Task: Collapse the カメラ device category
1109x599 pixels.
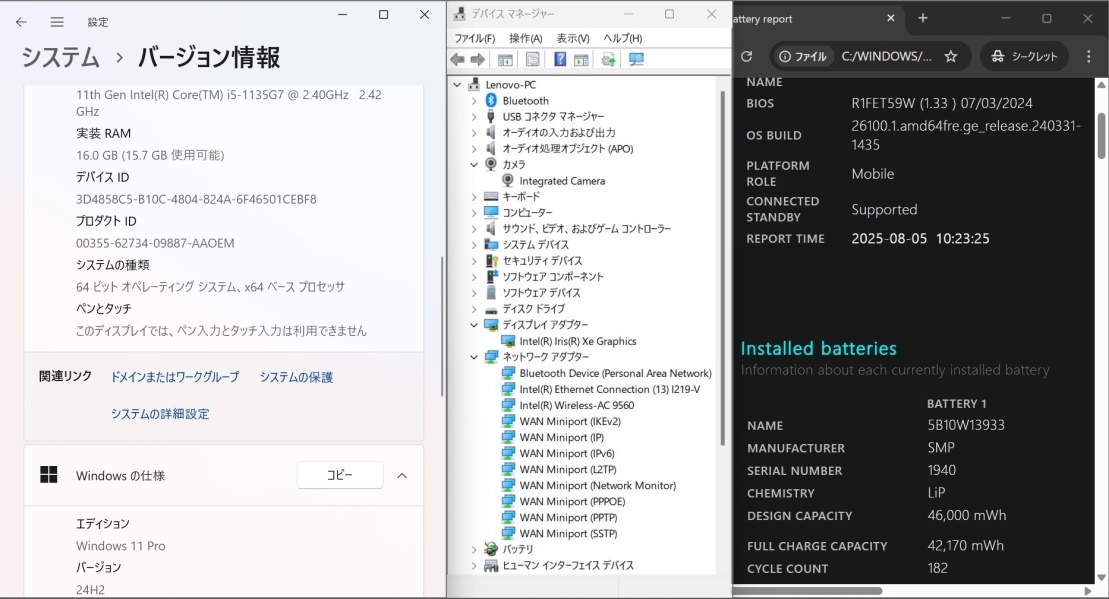Action: pos(473,164)
